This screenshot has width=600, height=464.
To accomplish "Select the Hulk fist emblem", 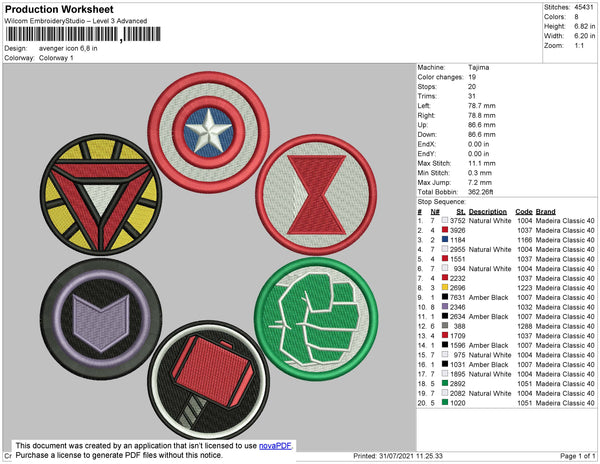I will (x=316, y=319).
